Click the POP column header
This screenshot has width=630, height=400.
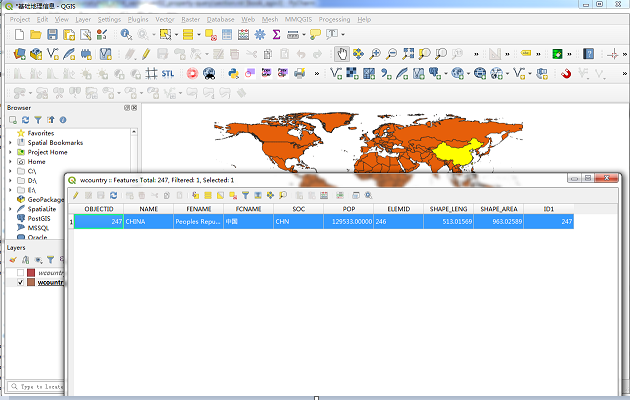349,209
